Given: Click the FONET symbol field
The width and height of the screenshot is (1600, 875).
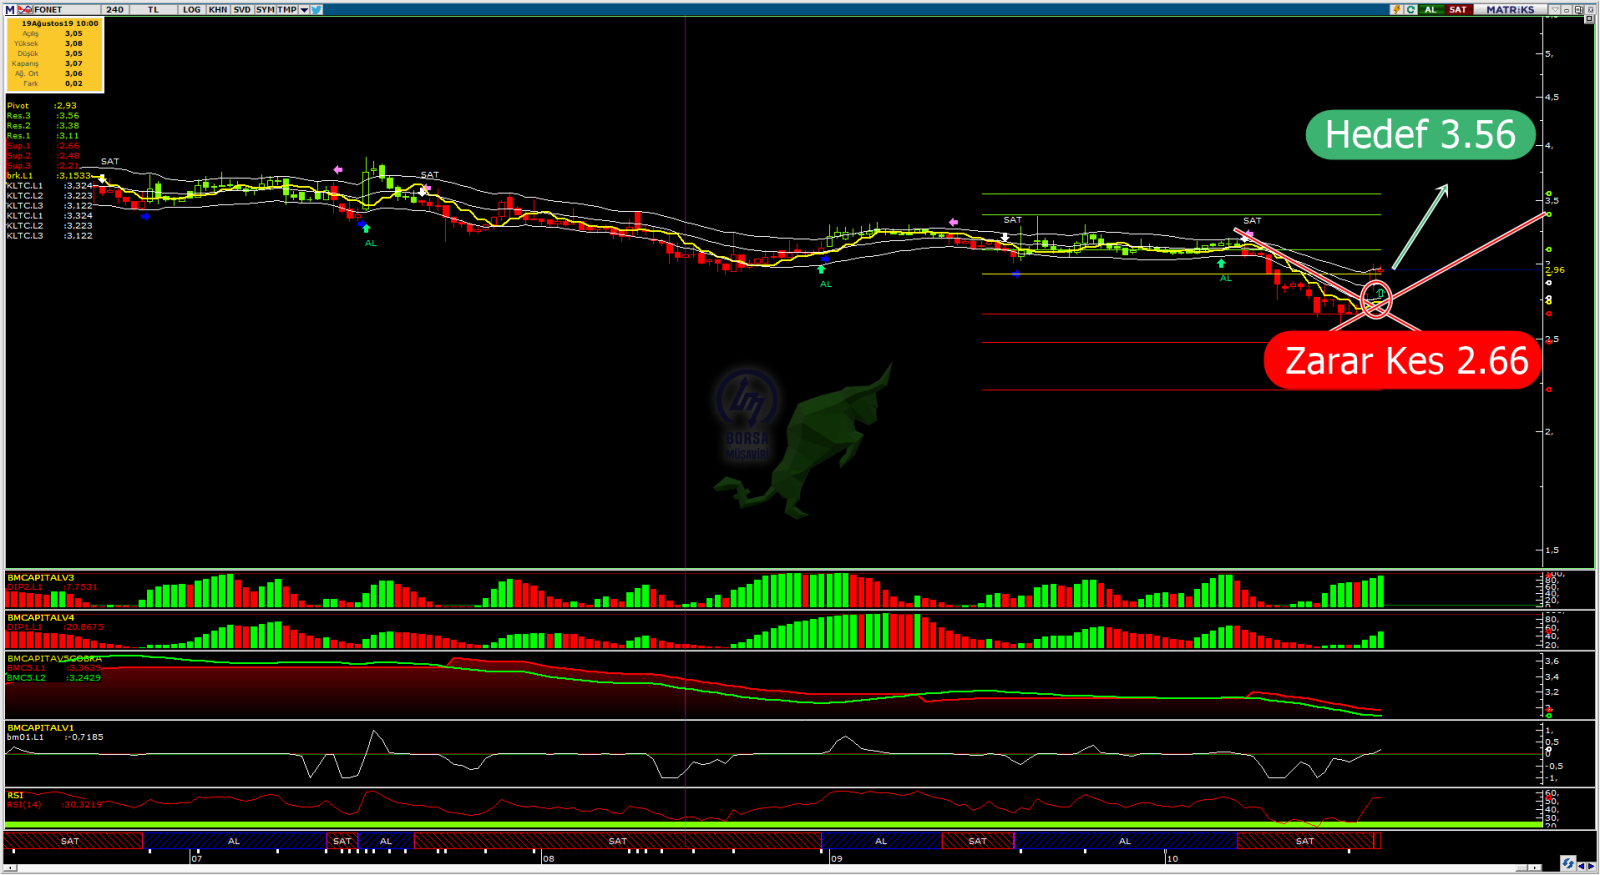Looking at the screenshot, I should click(x=50, y=10).
